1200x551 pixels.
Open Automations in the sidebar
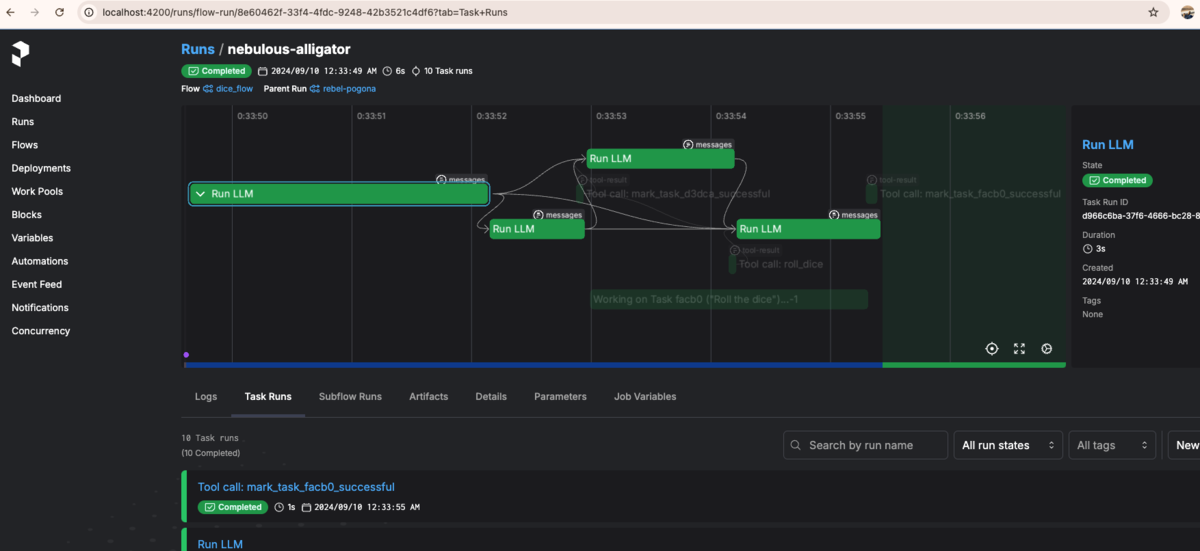tap(40, 261)
